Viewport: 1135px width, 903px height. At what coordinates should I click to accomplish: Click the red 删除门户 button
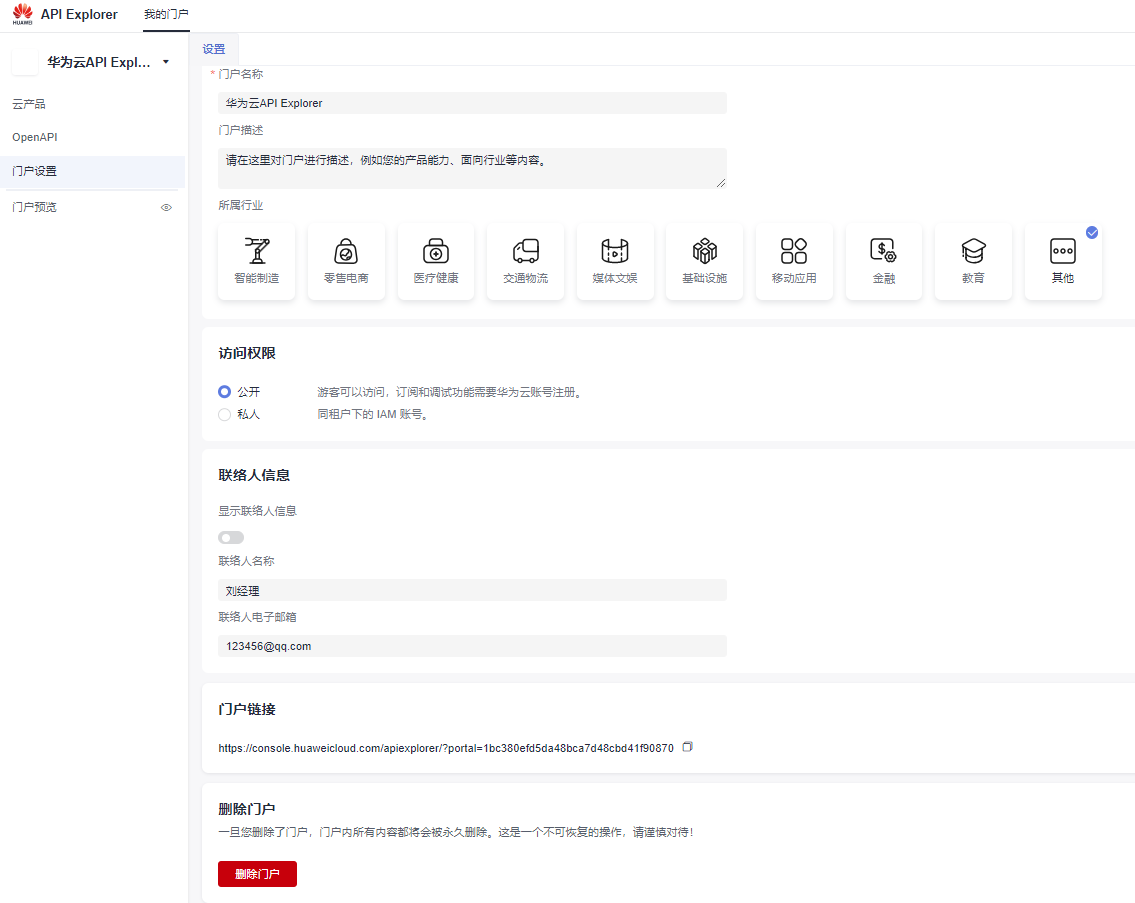[x=257, y=874]
